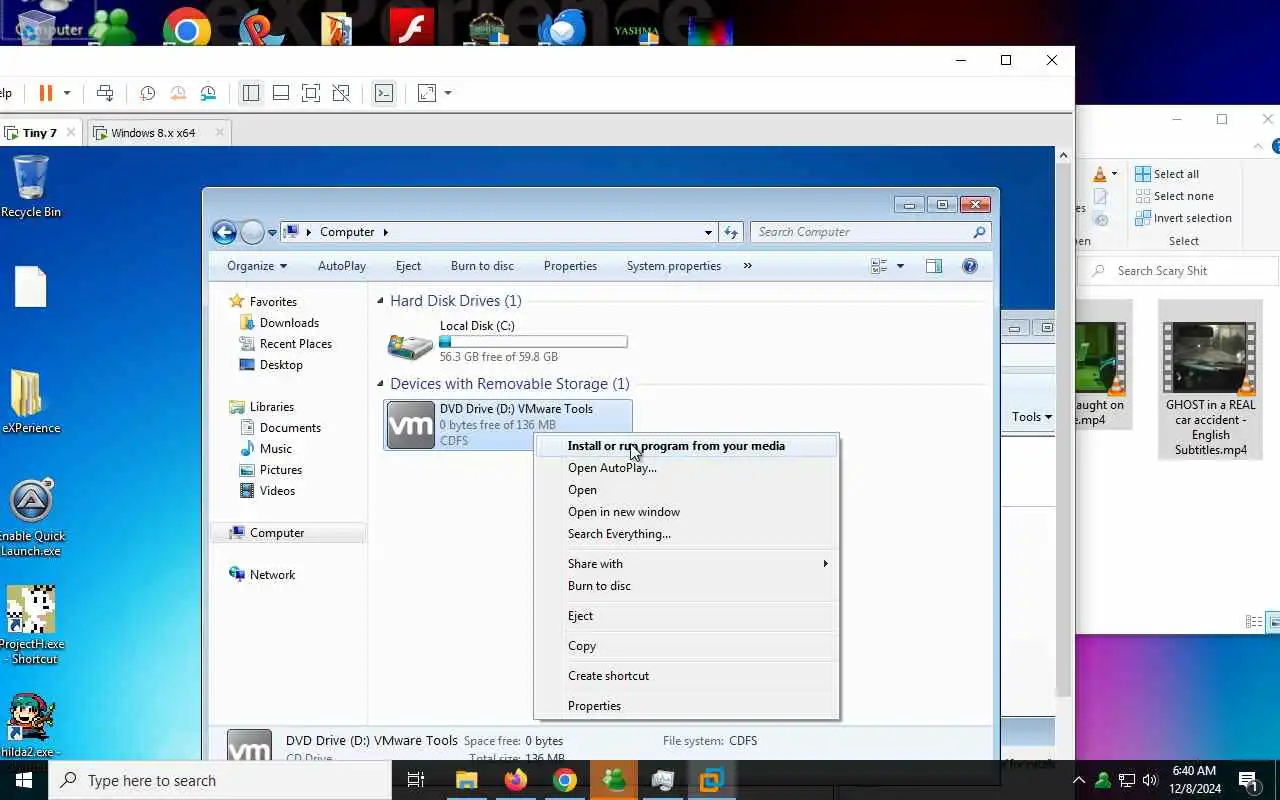Expand the Share with submenu
1280x800 pixels.
[x=687, y=564]
